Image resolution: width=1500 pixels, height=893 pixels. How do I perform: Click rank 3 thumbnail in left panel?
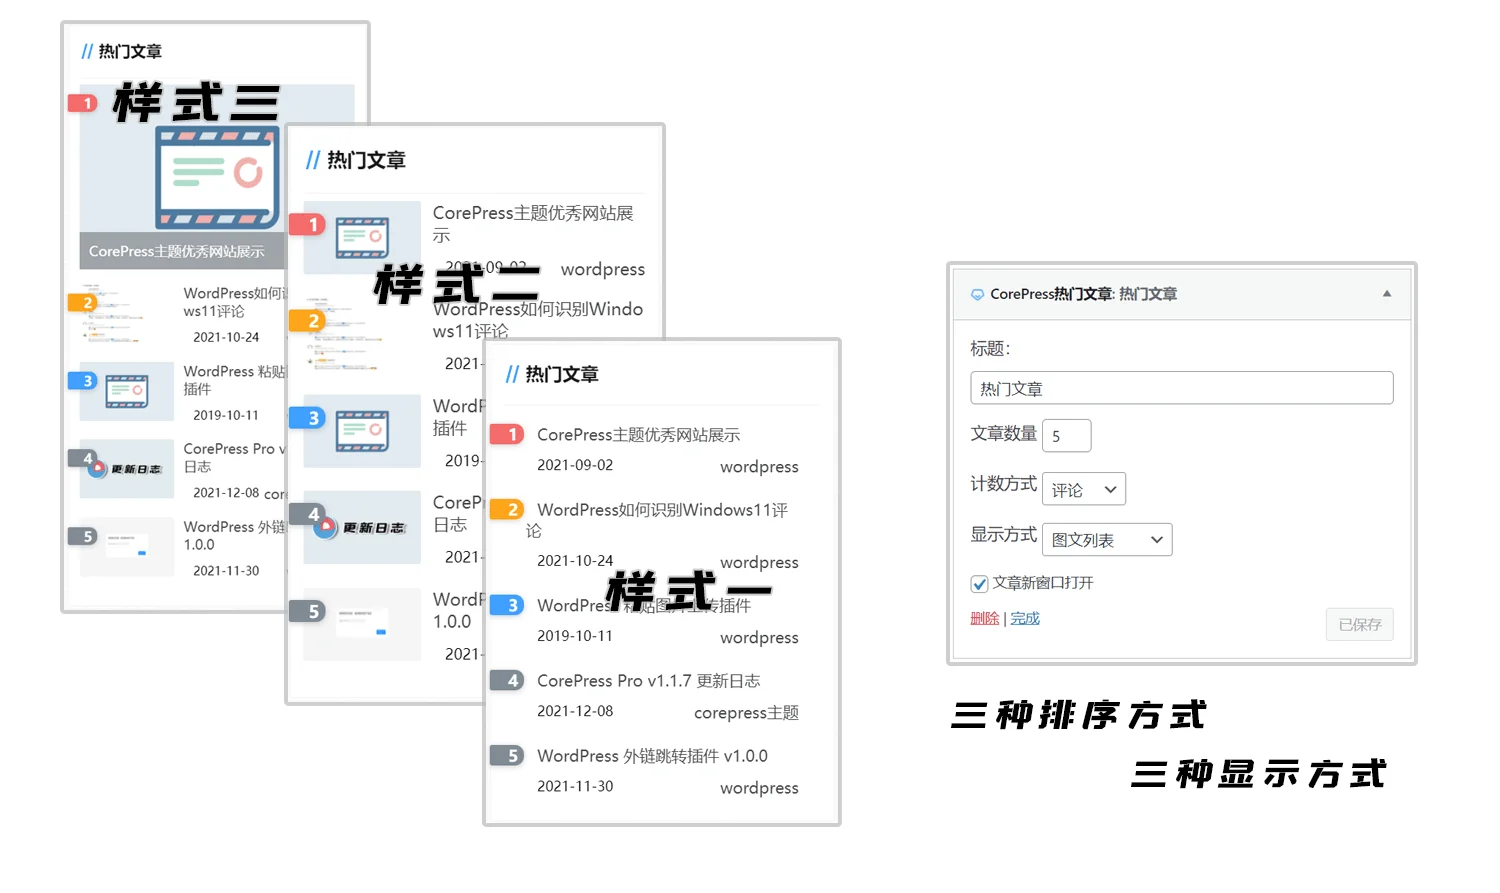(x=127, y=392)
